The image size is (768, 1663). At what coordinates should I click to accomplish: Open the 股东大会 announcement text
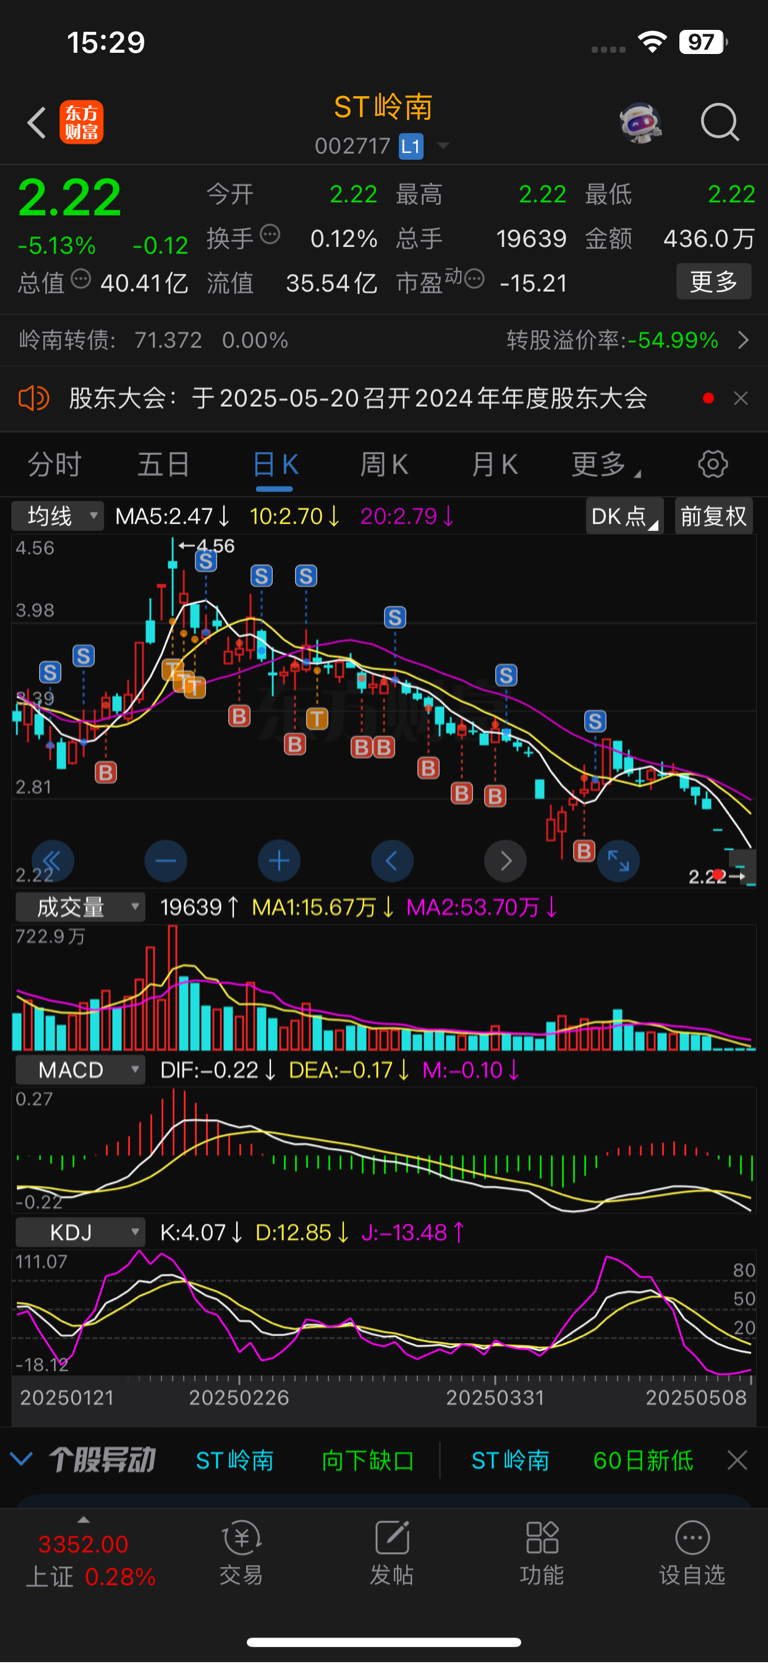[x=358, y=398]
